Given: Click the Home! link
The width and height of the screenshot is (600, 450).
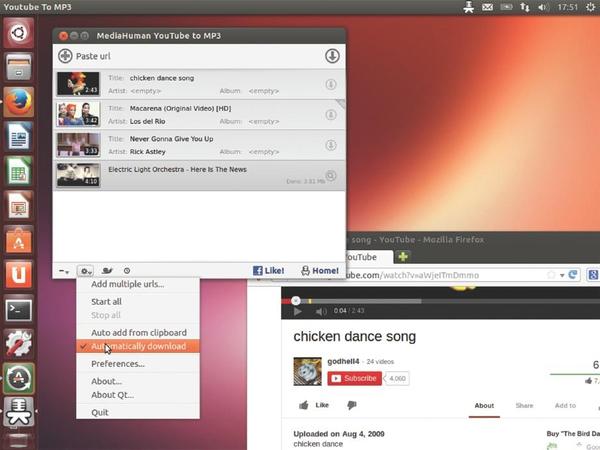Looking at the screenshot, I should point(320,271).
